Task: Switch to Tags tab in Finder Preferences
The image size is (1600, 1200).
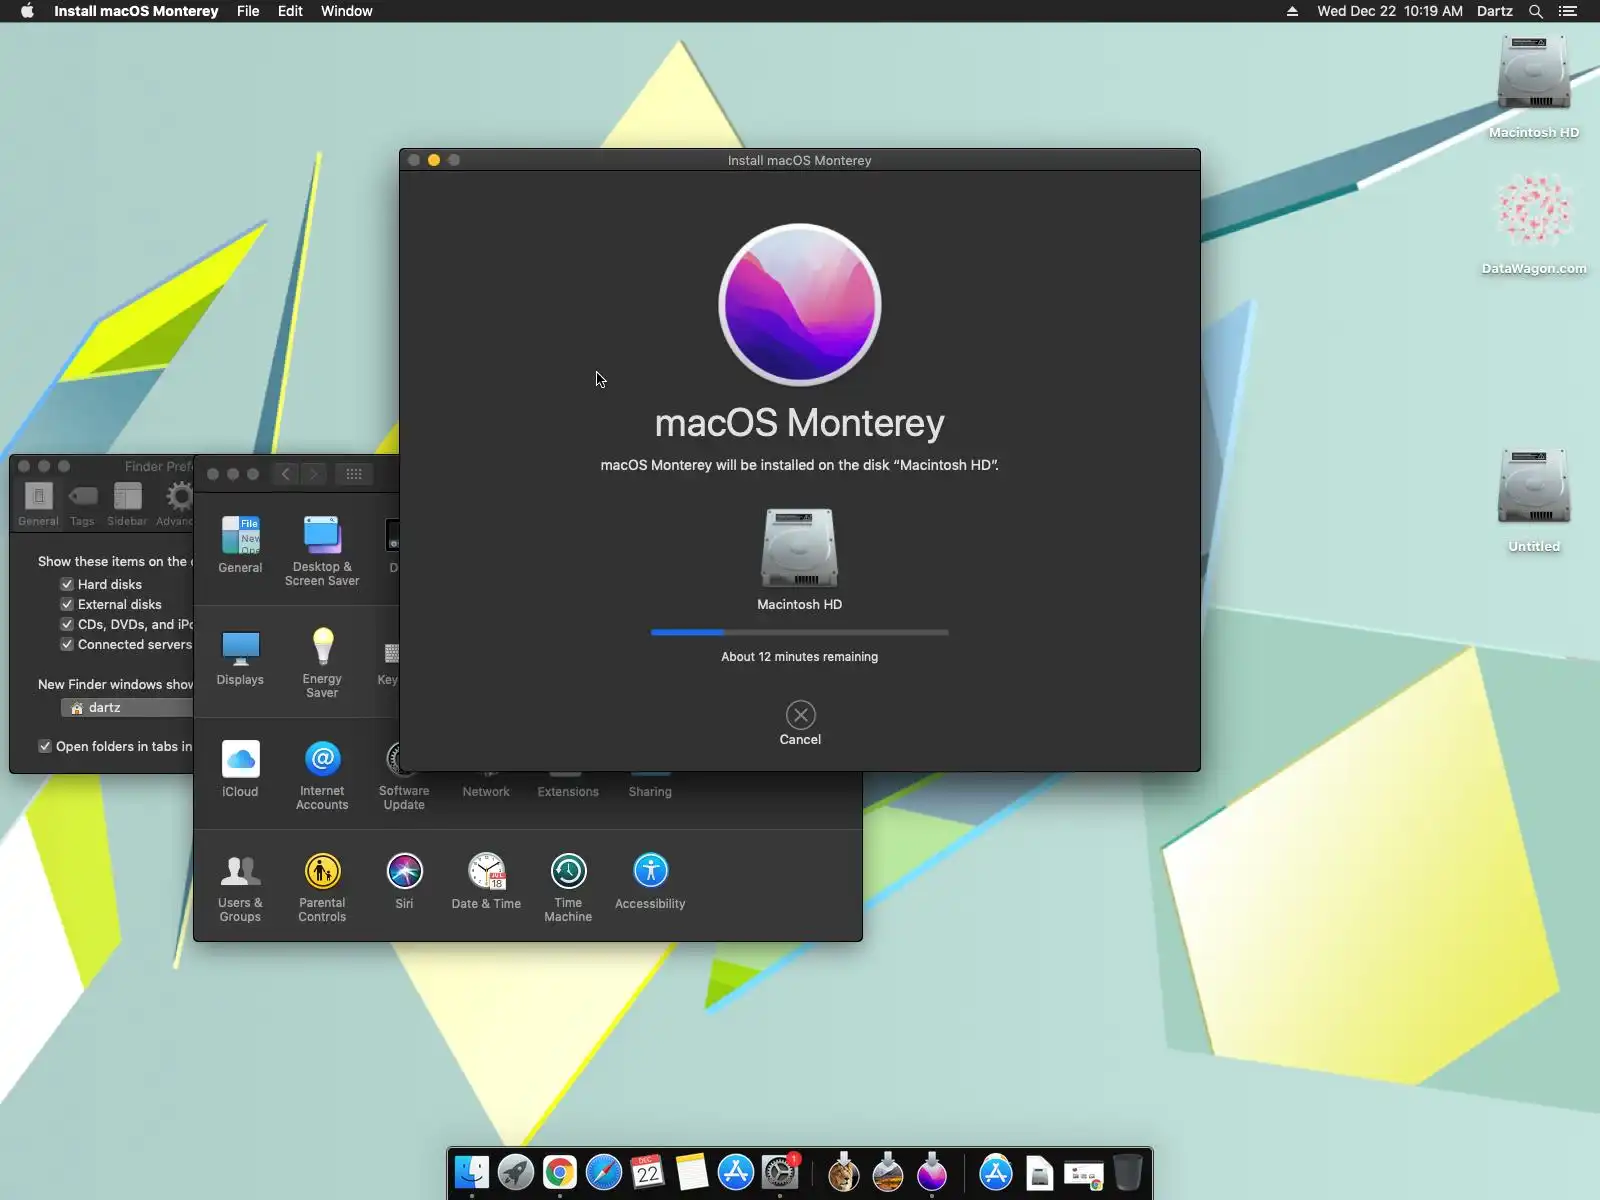Action: (x=82, y=503)
